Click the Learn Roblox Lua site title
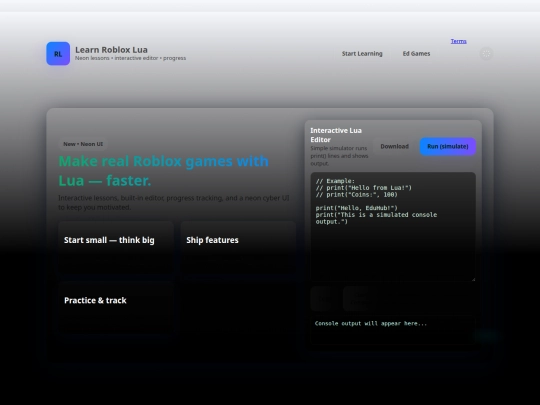Screen dimensions: 540x405 [111, 50]
